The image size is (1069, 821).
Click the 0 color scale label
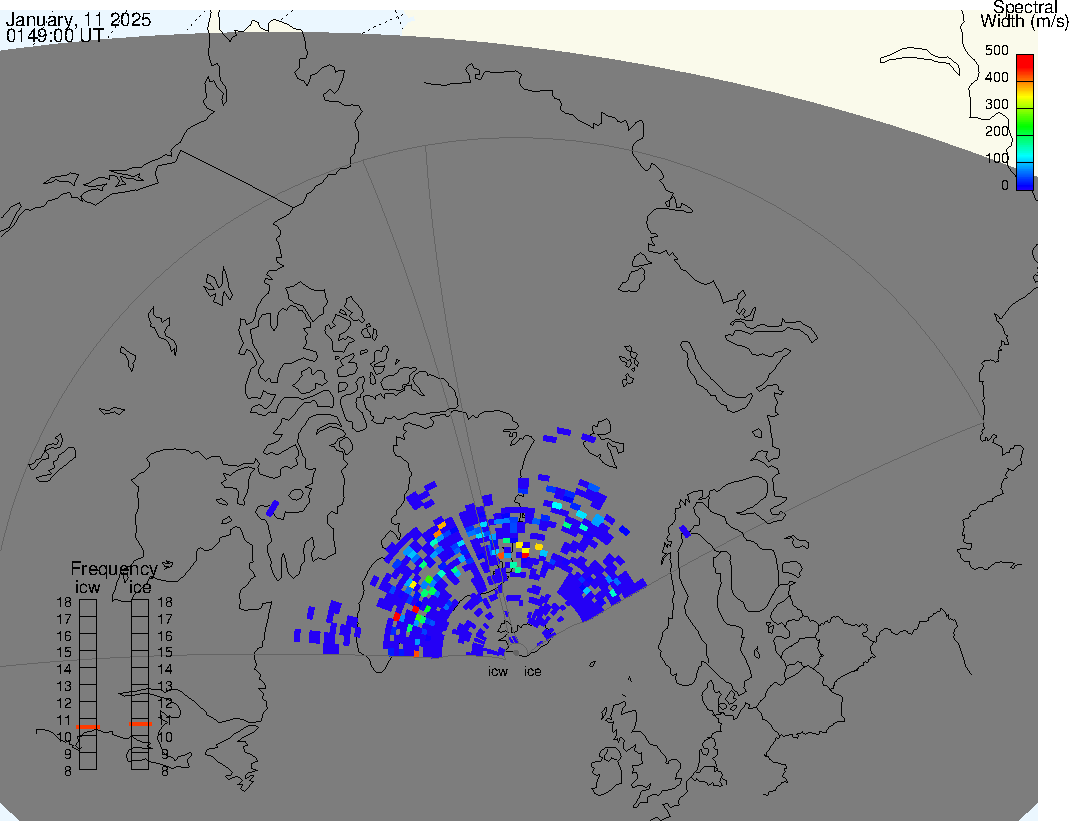pyautogui.click(x=1004, y=185)
